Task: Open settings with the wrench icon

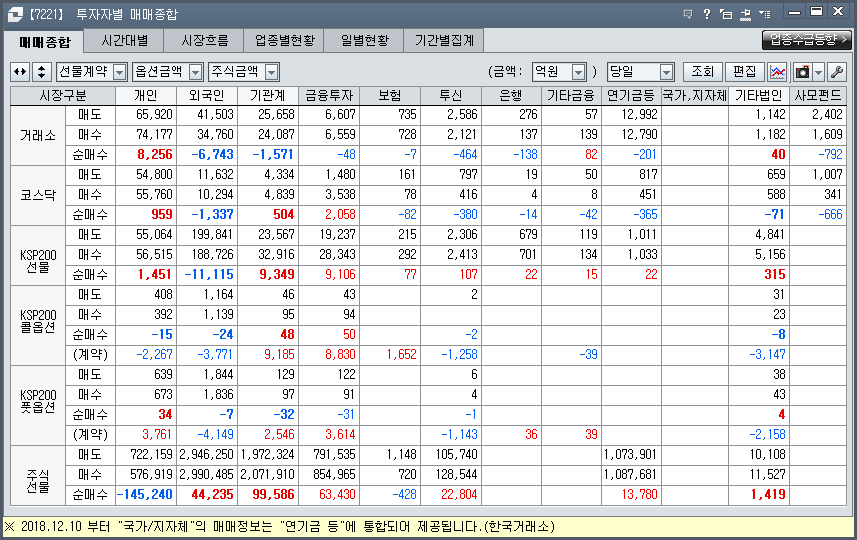Action: [x=837, y=72]
